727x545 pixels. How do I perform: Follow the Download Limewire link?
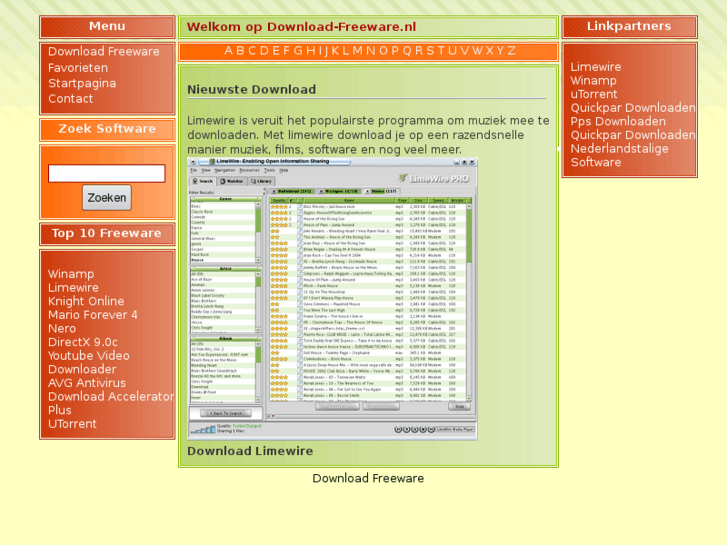tap(250, 451)
